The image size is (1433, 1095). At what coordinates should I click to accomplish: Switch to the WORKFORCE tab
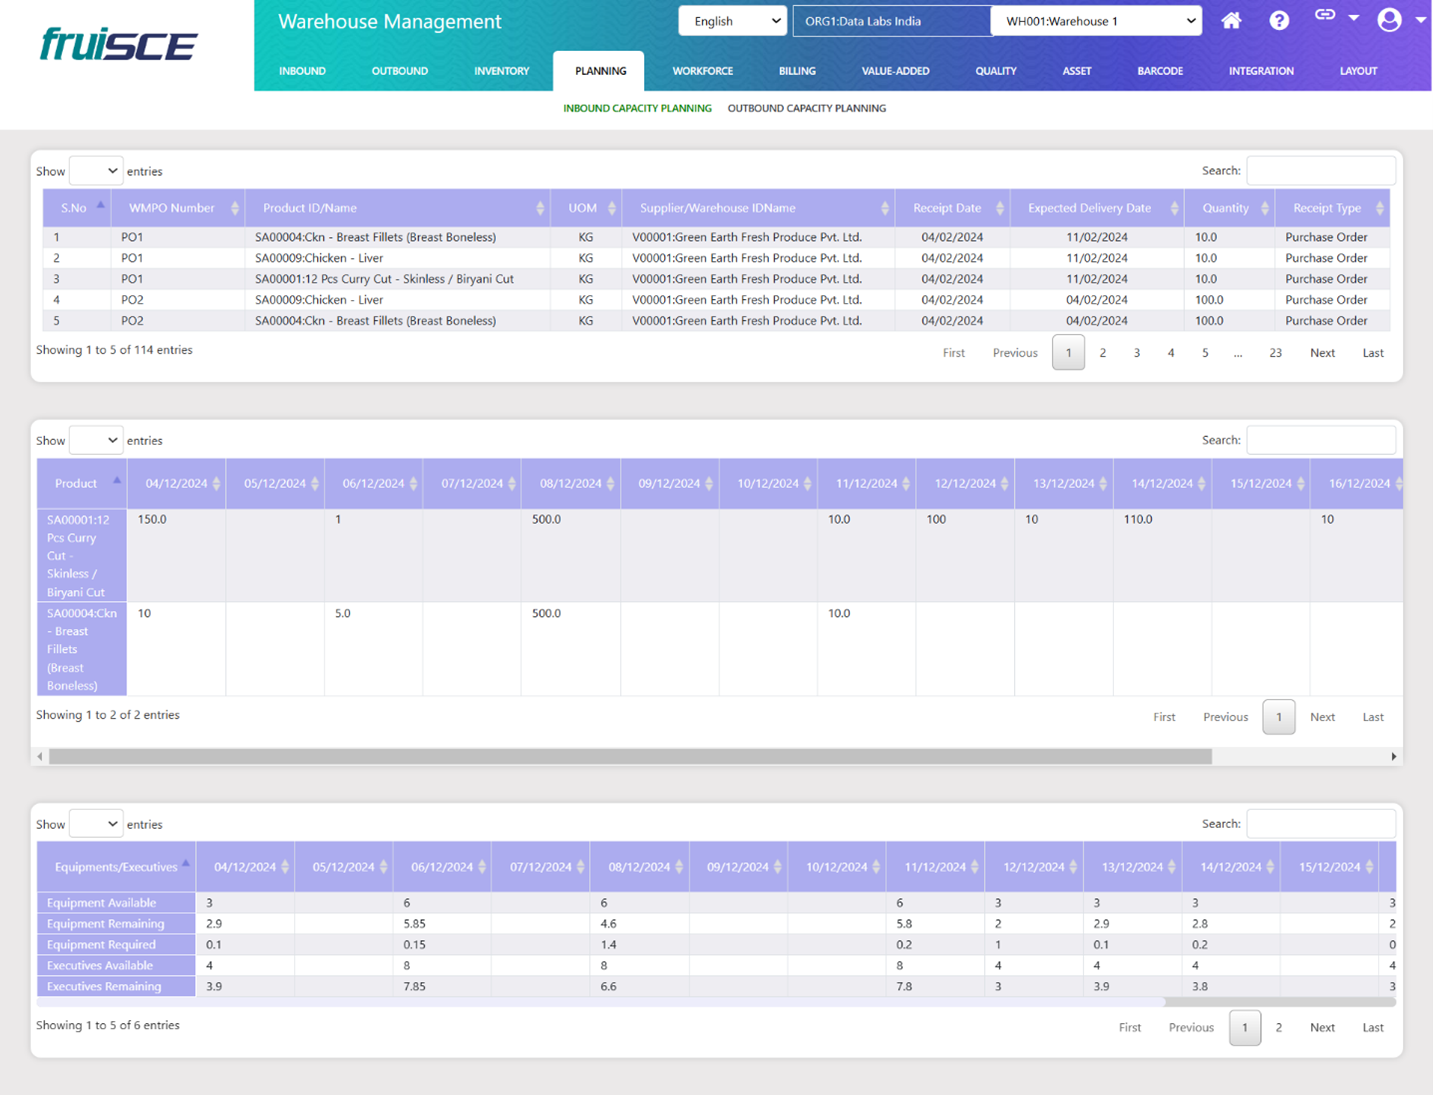coord(702,71)
